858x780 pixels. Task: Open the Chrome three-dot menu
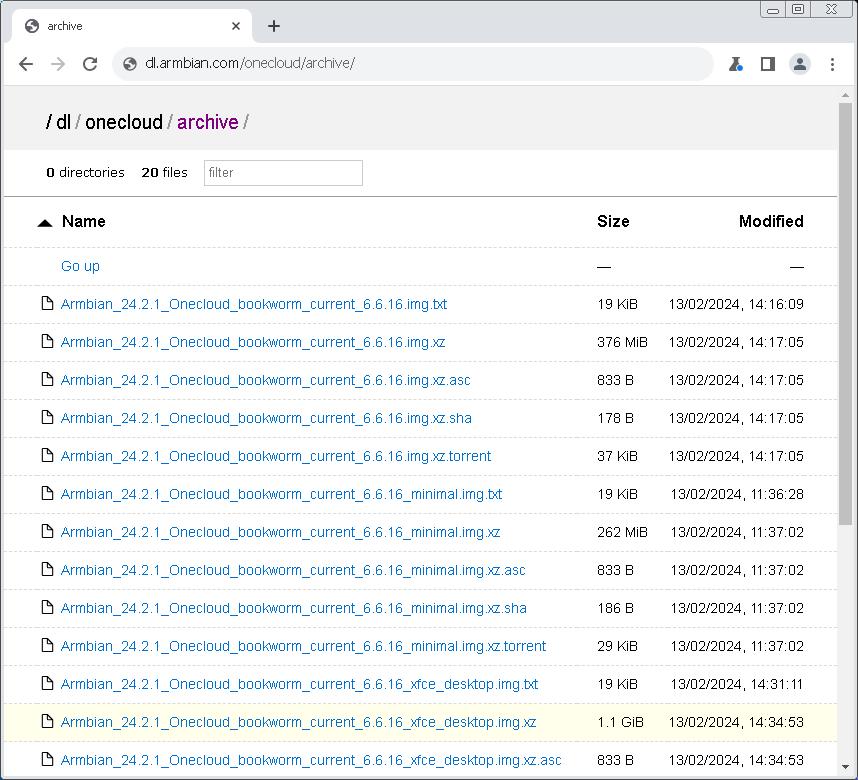click(x=832, y=64)
